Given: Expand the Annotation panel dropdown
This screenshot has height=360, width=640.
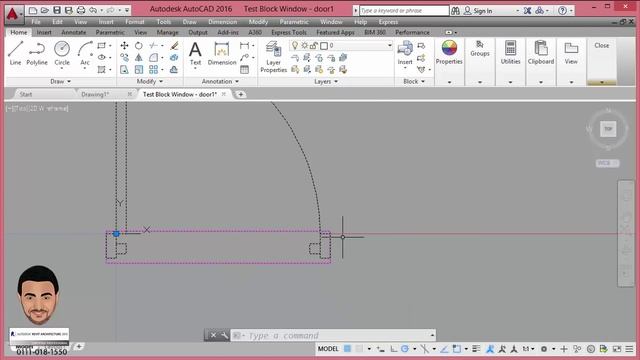Looking at the screenshot, I should (x=220, y=82).
